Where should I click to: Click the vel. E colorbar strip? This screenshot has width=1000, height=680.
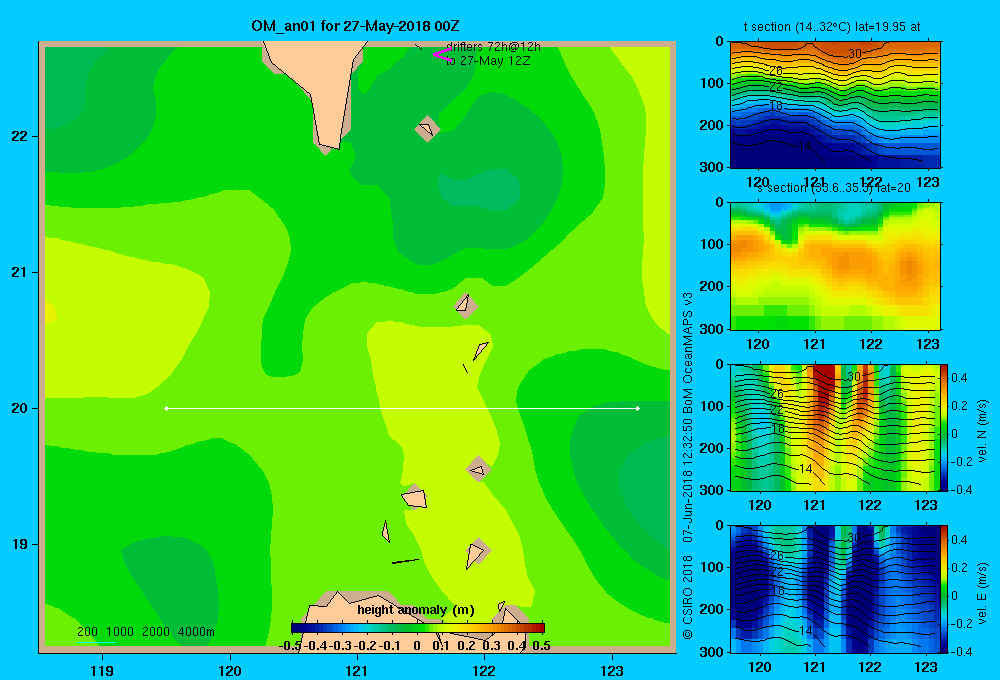point(945,589)
